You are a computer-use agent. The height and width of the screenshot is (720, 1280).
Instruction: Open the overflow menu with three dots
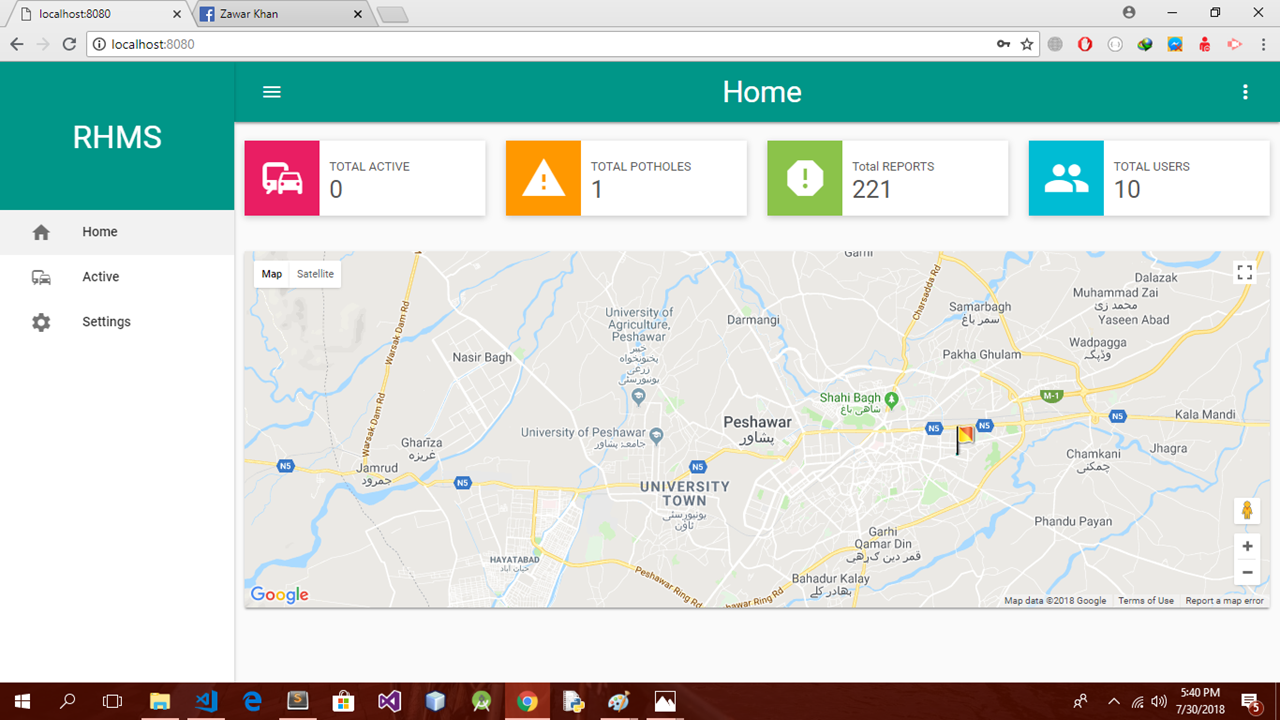(x=1245, y=91)
